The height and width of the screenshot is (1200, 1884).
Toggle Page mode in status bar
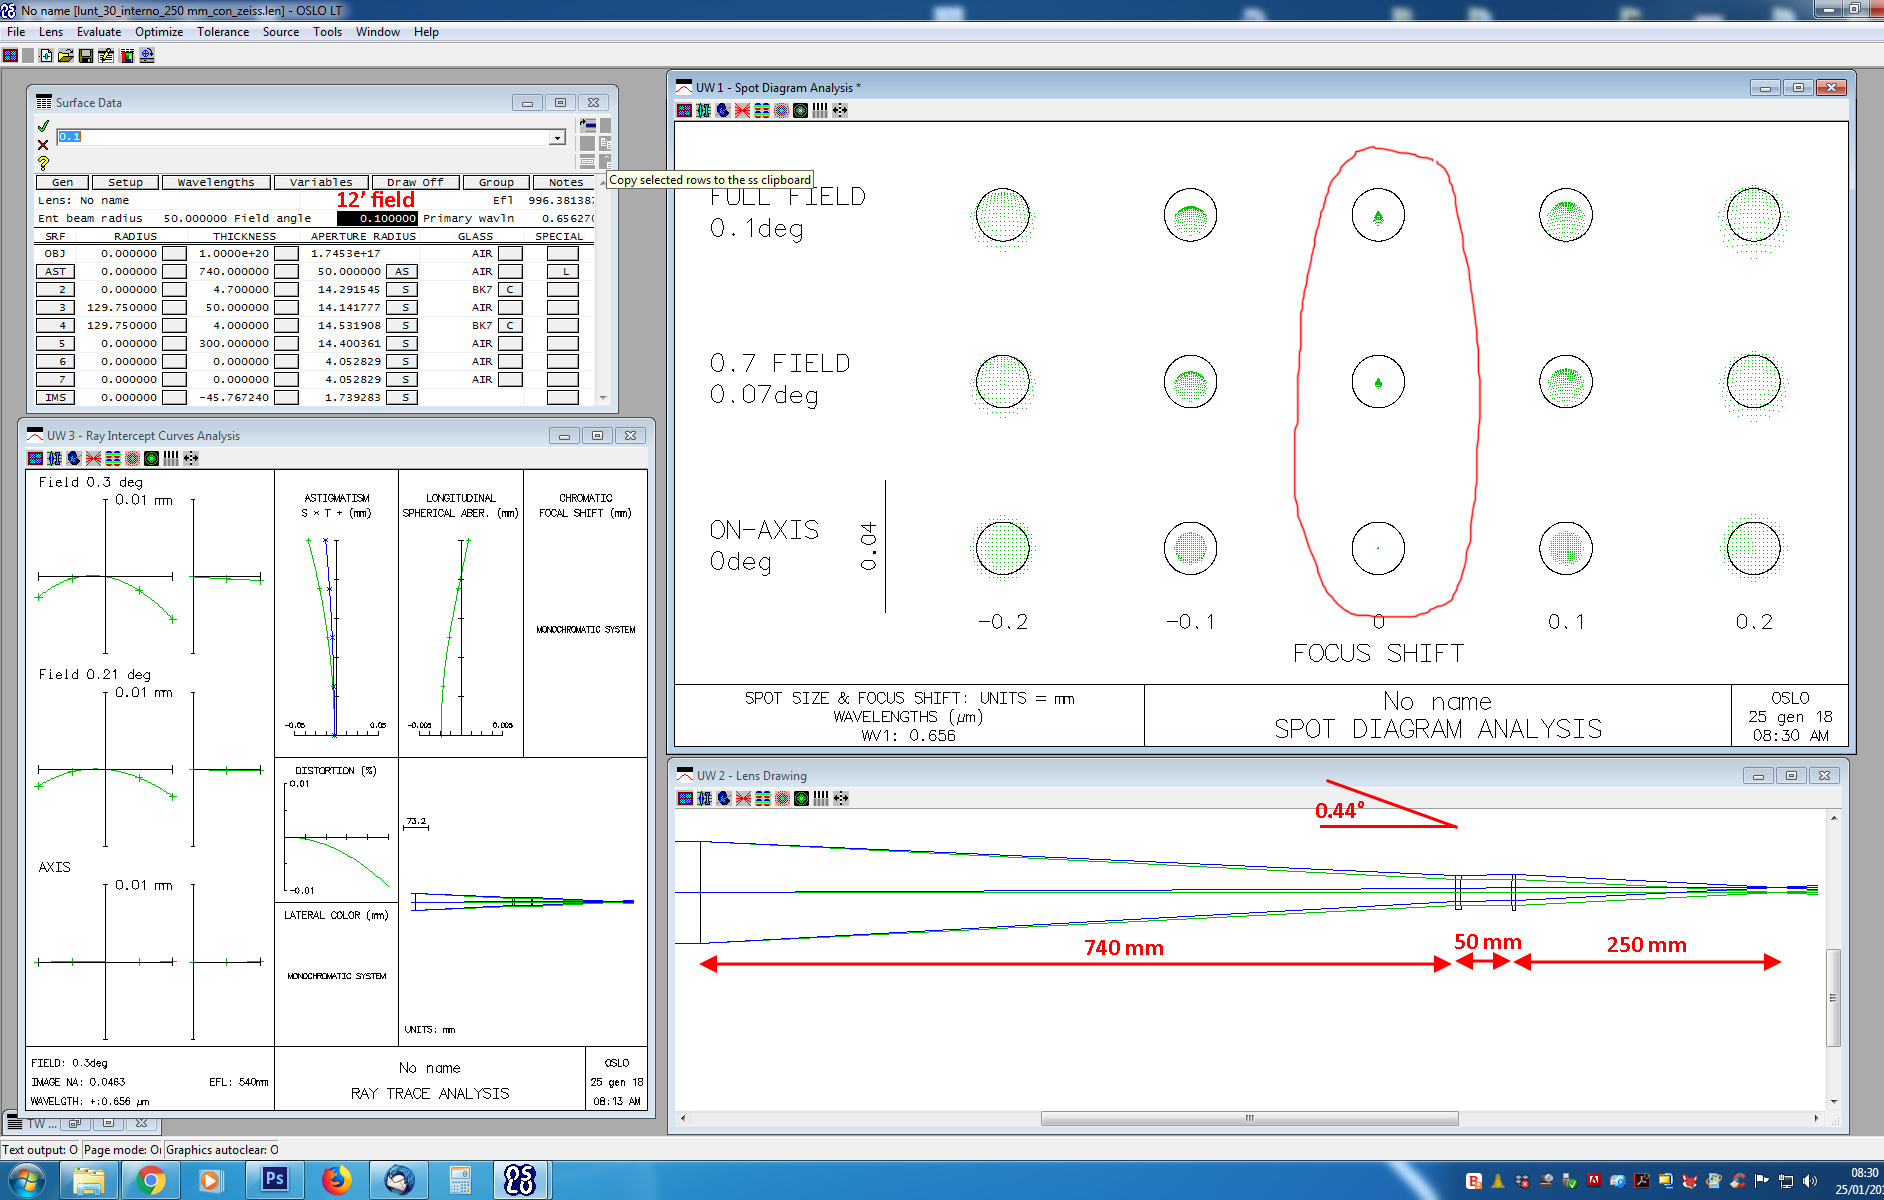[122, 1150]
